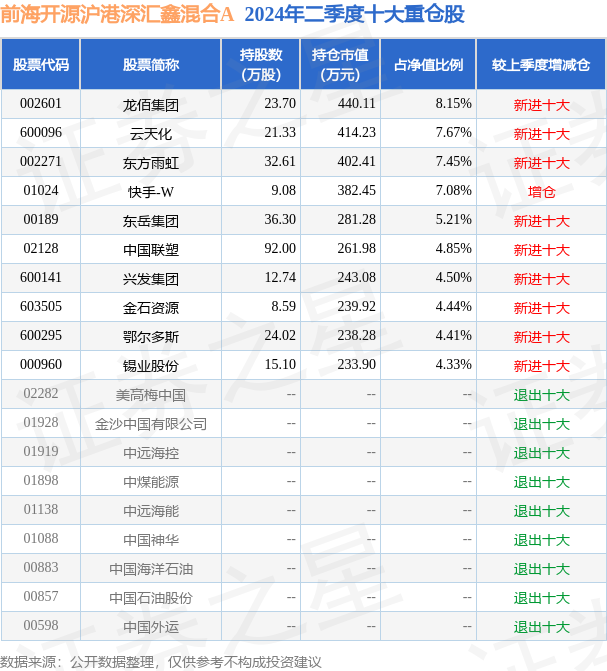Click the 较上季度增减仓 column header
Viewport: 607px width, 671px height.
tap(541, 65)
